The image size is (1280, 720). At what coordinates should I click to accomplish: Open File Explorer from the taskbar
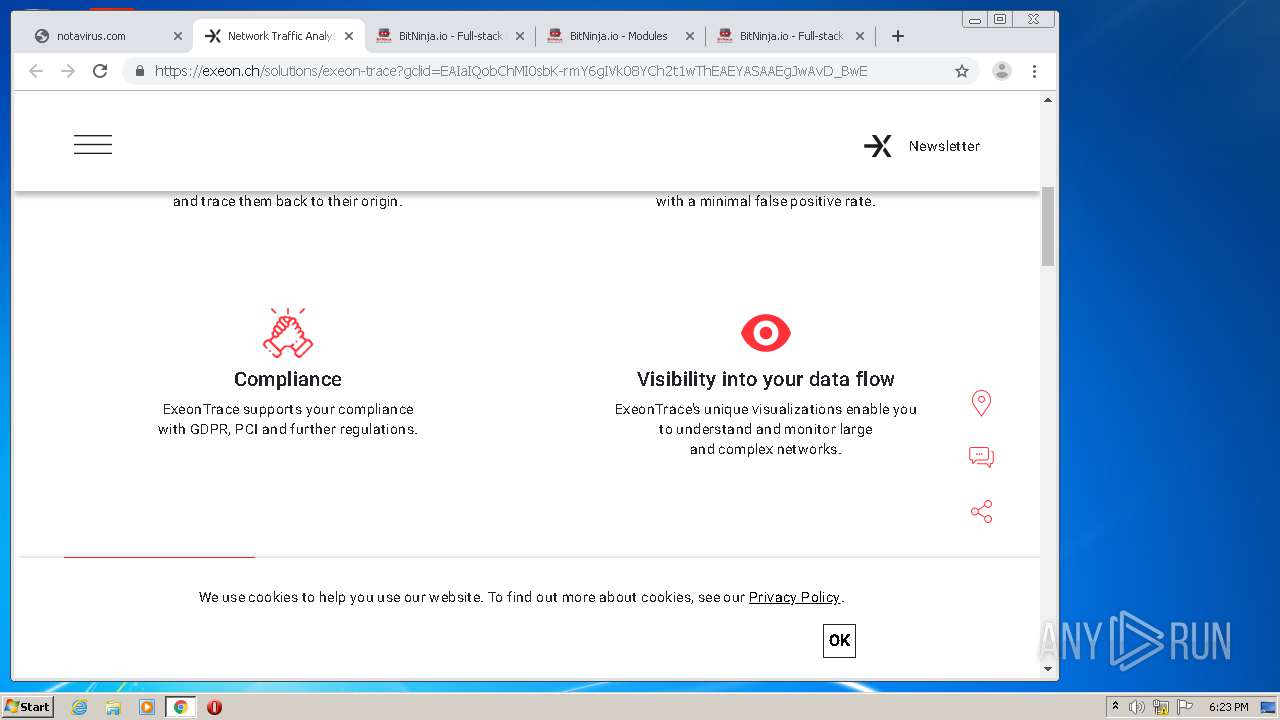113,707
